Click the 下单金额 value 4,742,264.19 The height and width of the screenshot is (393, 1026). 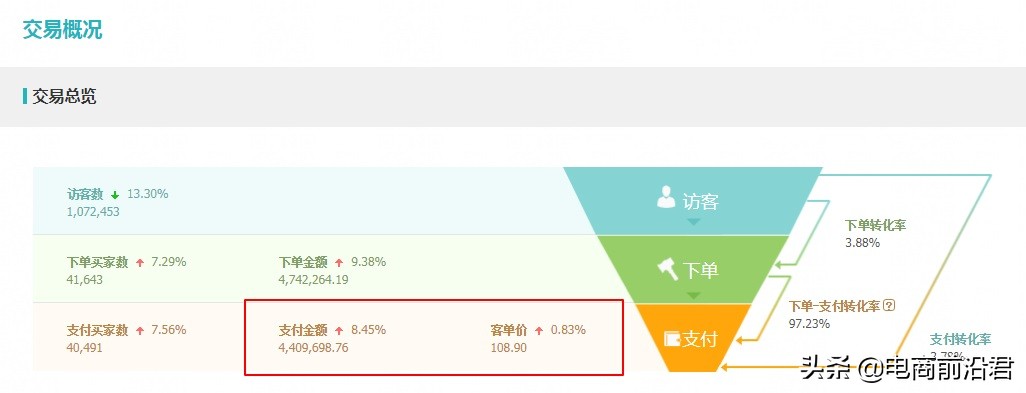pos(313,280)
